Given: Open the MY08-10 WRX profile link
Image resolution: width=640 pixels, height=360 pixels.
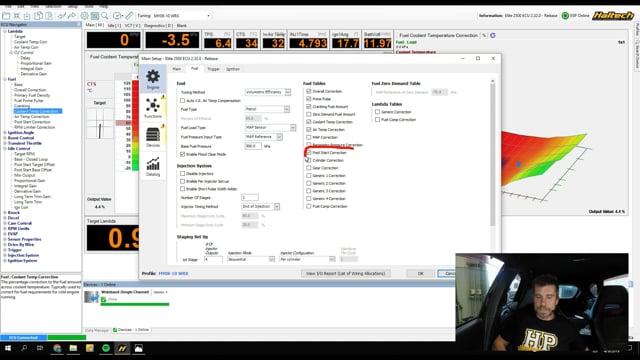Looking at the screenshot, I should [x=173, y=273].
